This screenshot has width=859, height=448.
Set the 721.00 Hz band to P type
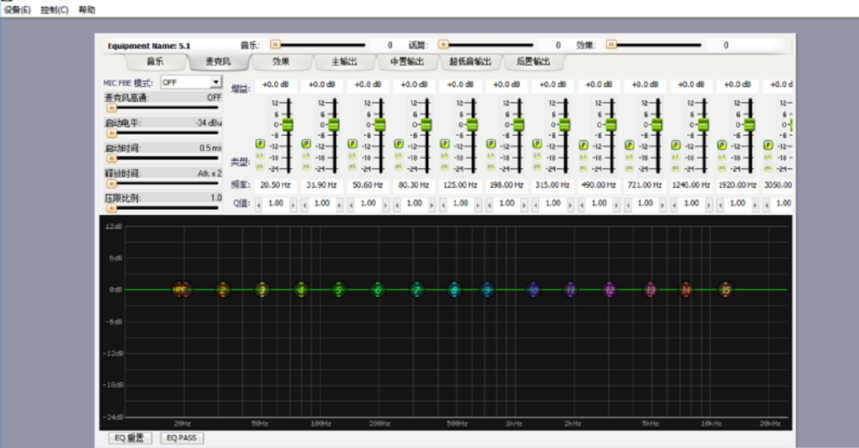tap(629, 145)
